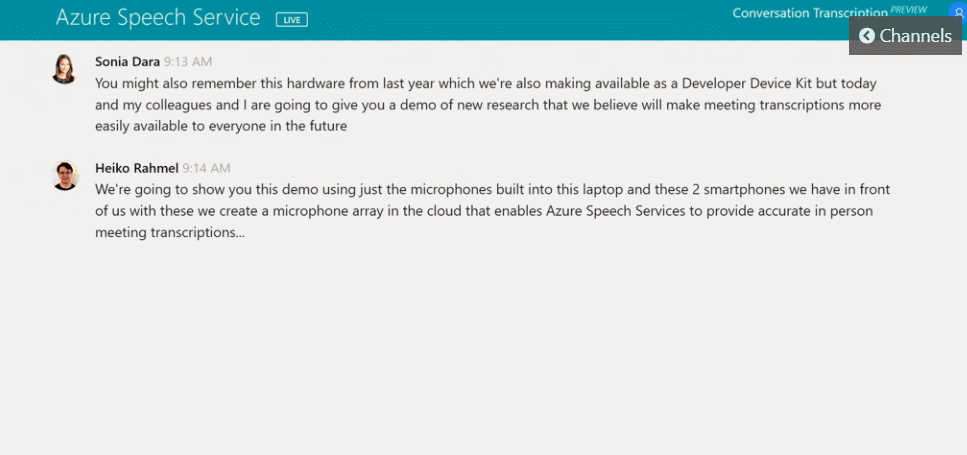Open Heiko Rahmel's avatar photo
This screenshot has height=455, width=967.
65,176
